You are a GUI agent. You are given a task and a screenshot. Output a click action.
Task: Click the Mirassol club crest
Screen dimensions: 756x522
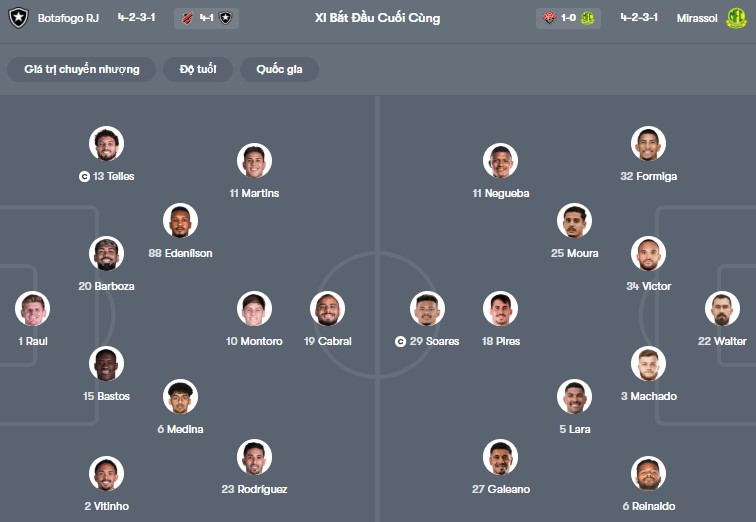tap(736, 18)
